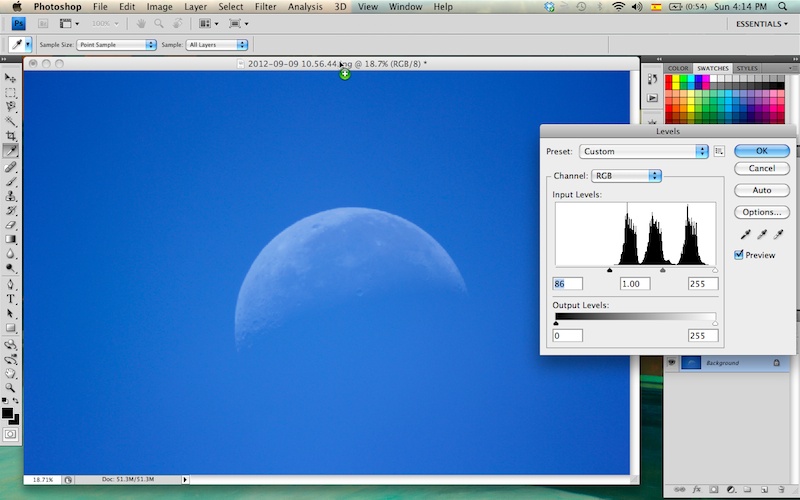The image size is (800, 500).
Task: Click the gray point eyedropper in Levels
Action: pyautogui.click(x=760, y=235)
